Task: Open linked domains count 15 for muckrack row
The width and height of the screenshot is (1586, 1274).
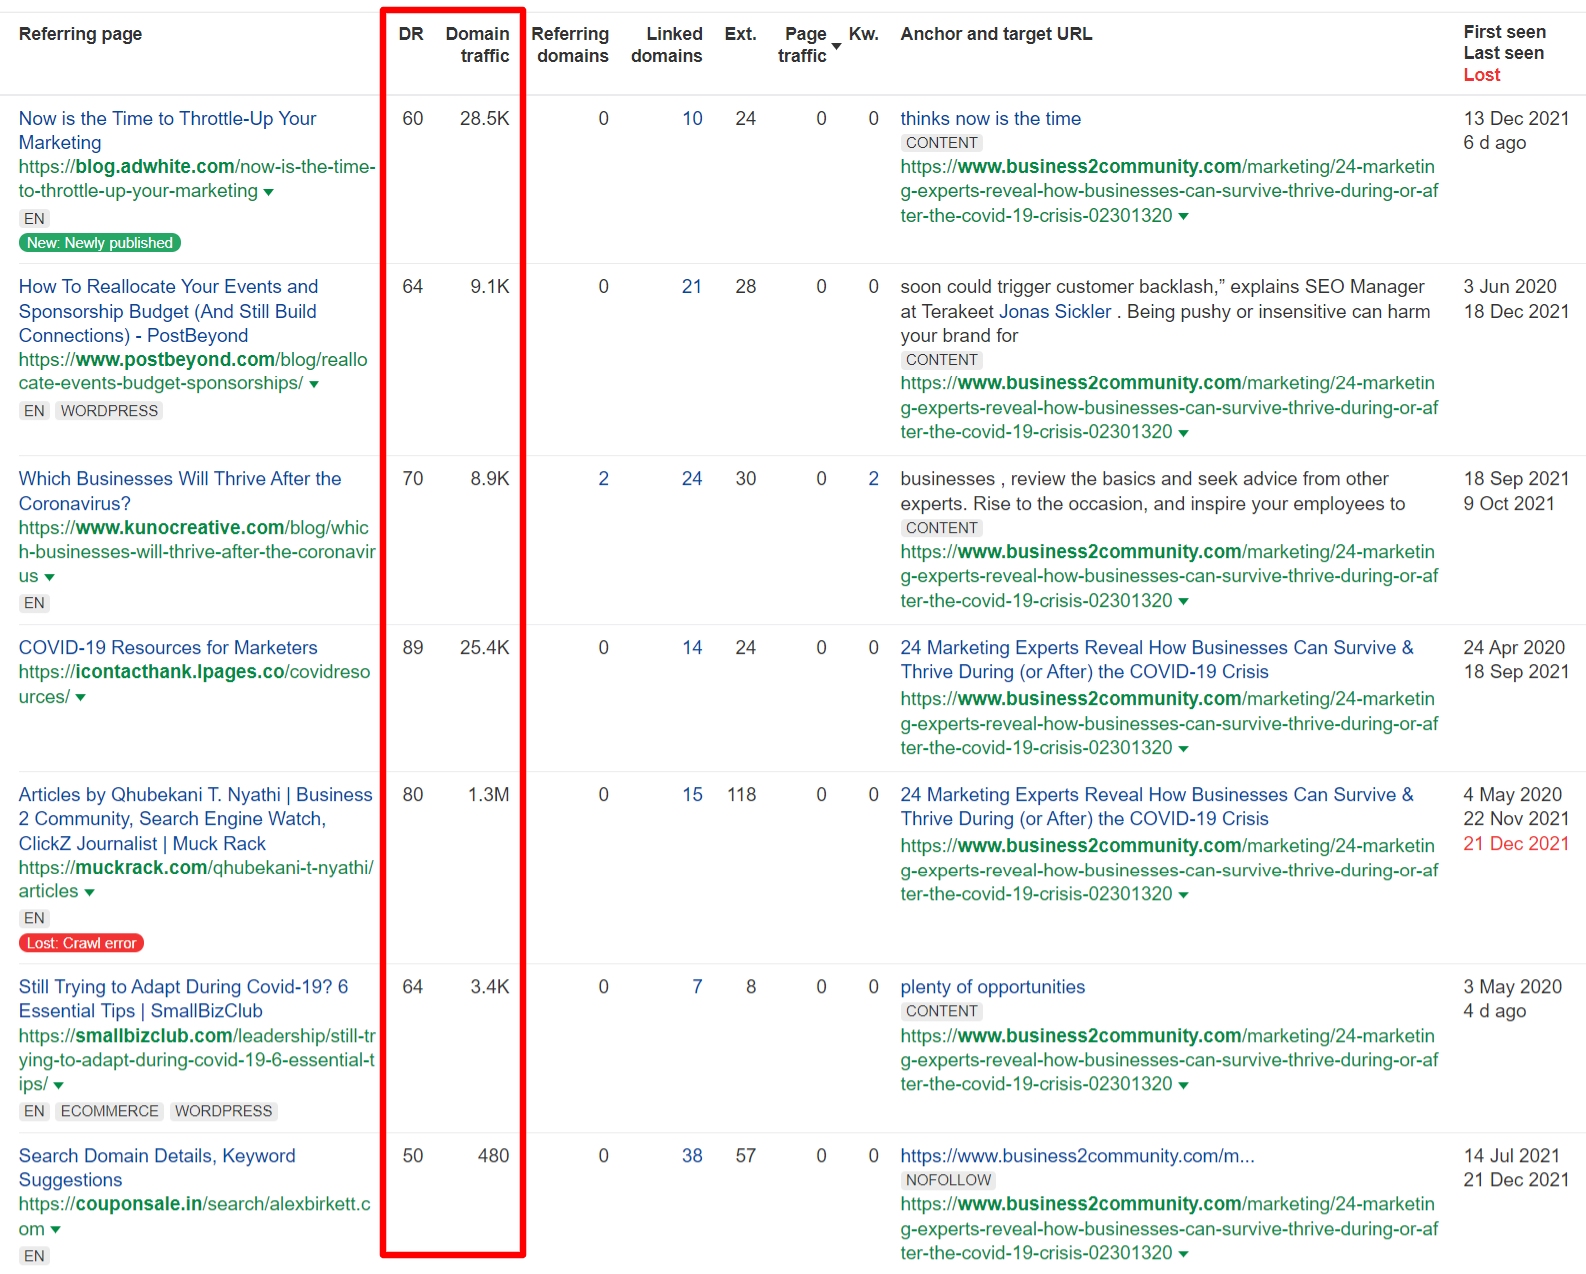Action: (x=693, y=795)
